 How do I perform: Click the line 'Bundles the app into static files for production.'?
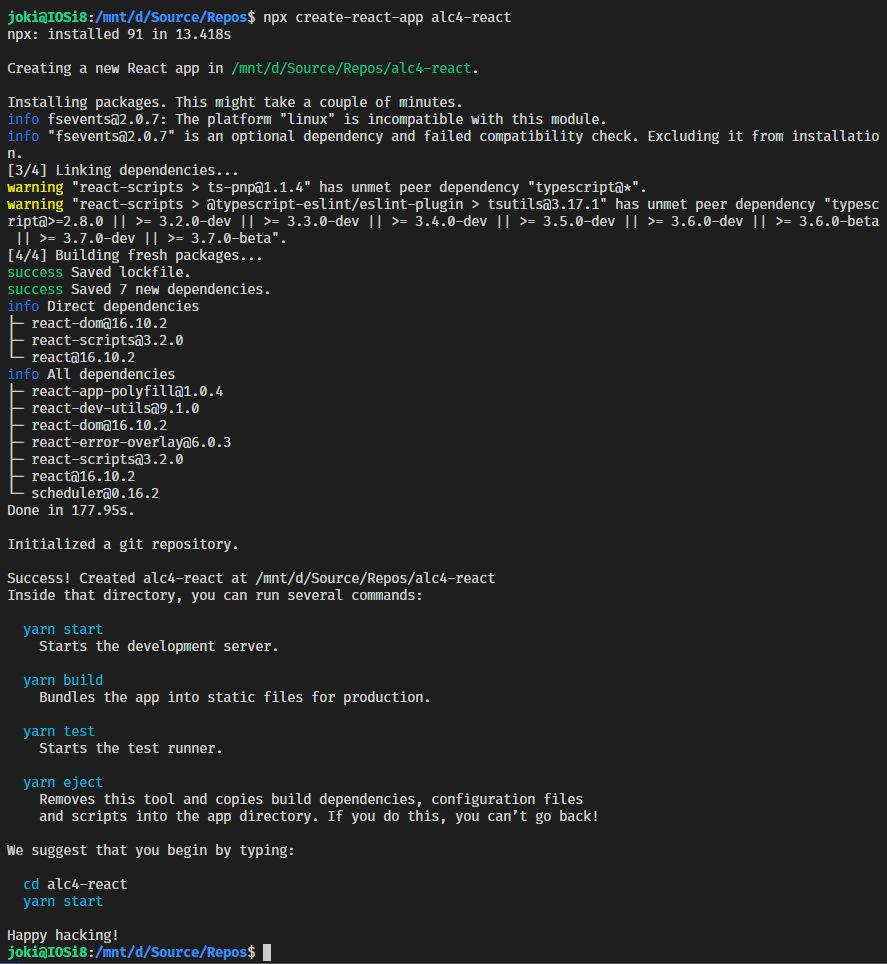pos(235,698)
